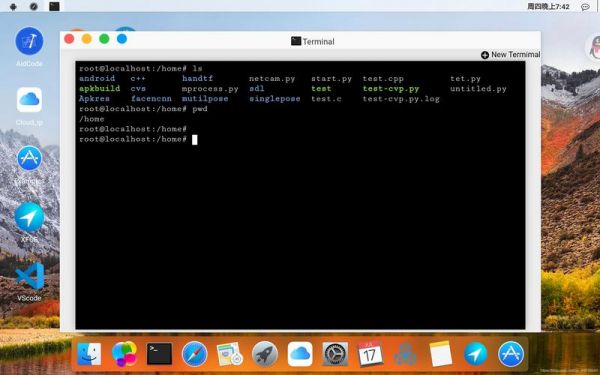Click the 'handtf' directory name
Viewport: 600px width, 375px height.
tap(197, 78)
